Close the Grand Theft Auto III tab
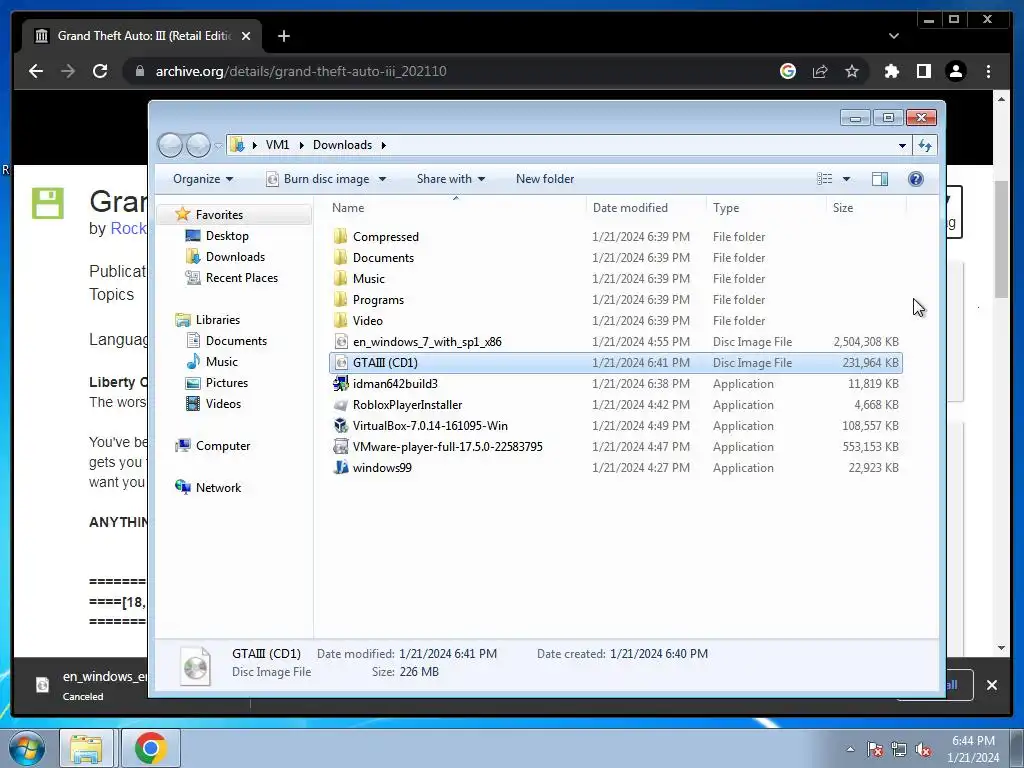Screen dimensions: 1024x768 (246, 36)
